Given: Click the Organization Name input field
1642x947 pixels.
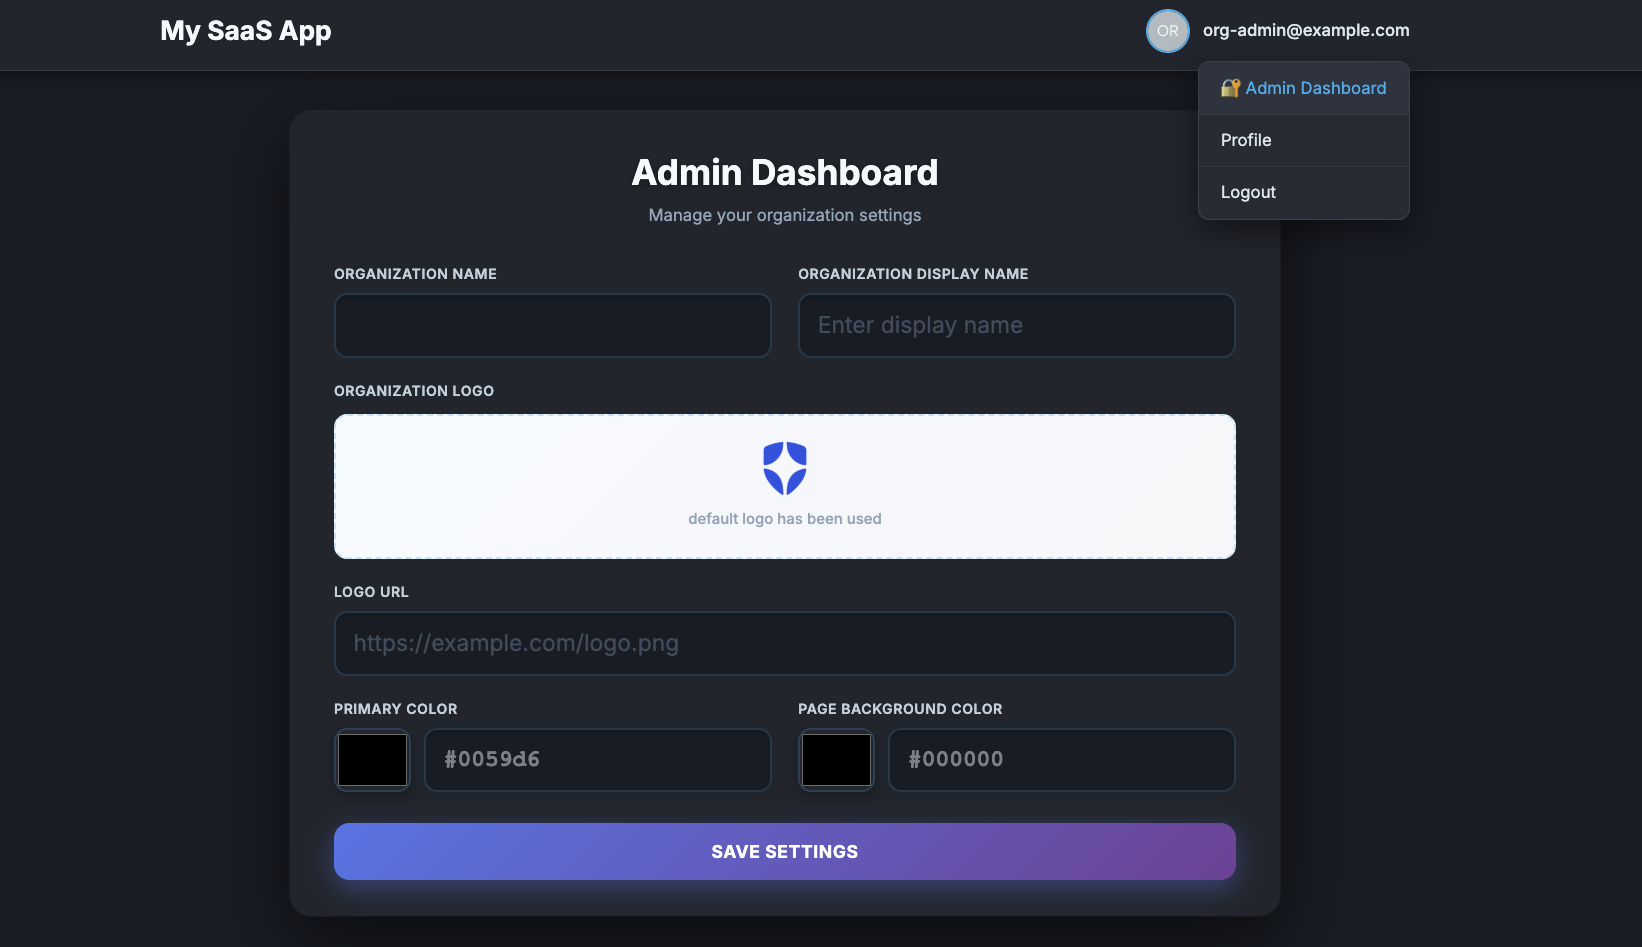Looking at the screenshot, I should point(552,325).
